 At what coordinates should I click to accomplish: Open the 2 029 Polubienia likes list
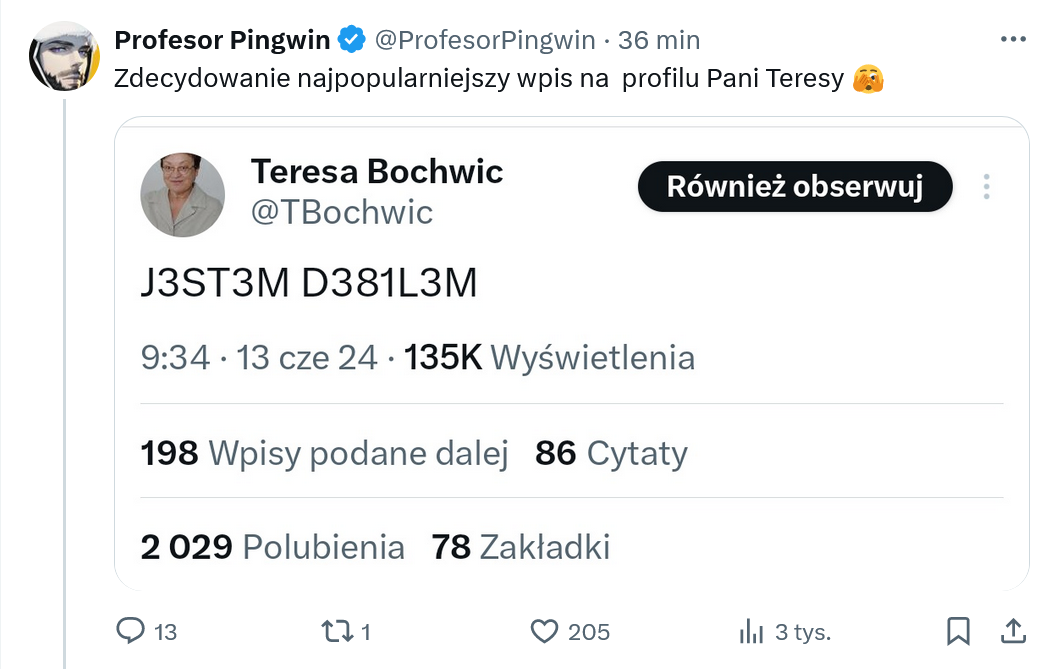(x=272, y=546)
